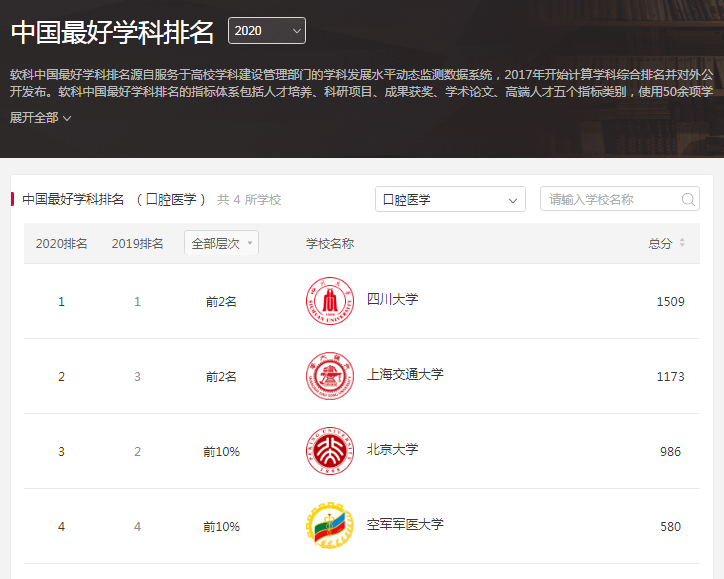Open the 全部层次 level filter
The width and height of the screenshot is (724, 579).
[x=221, y=243]
